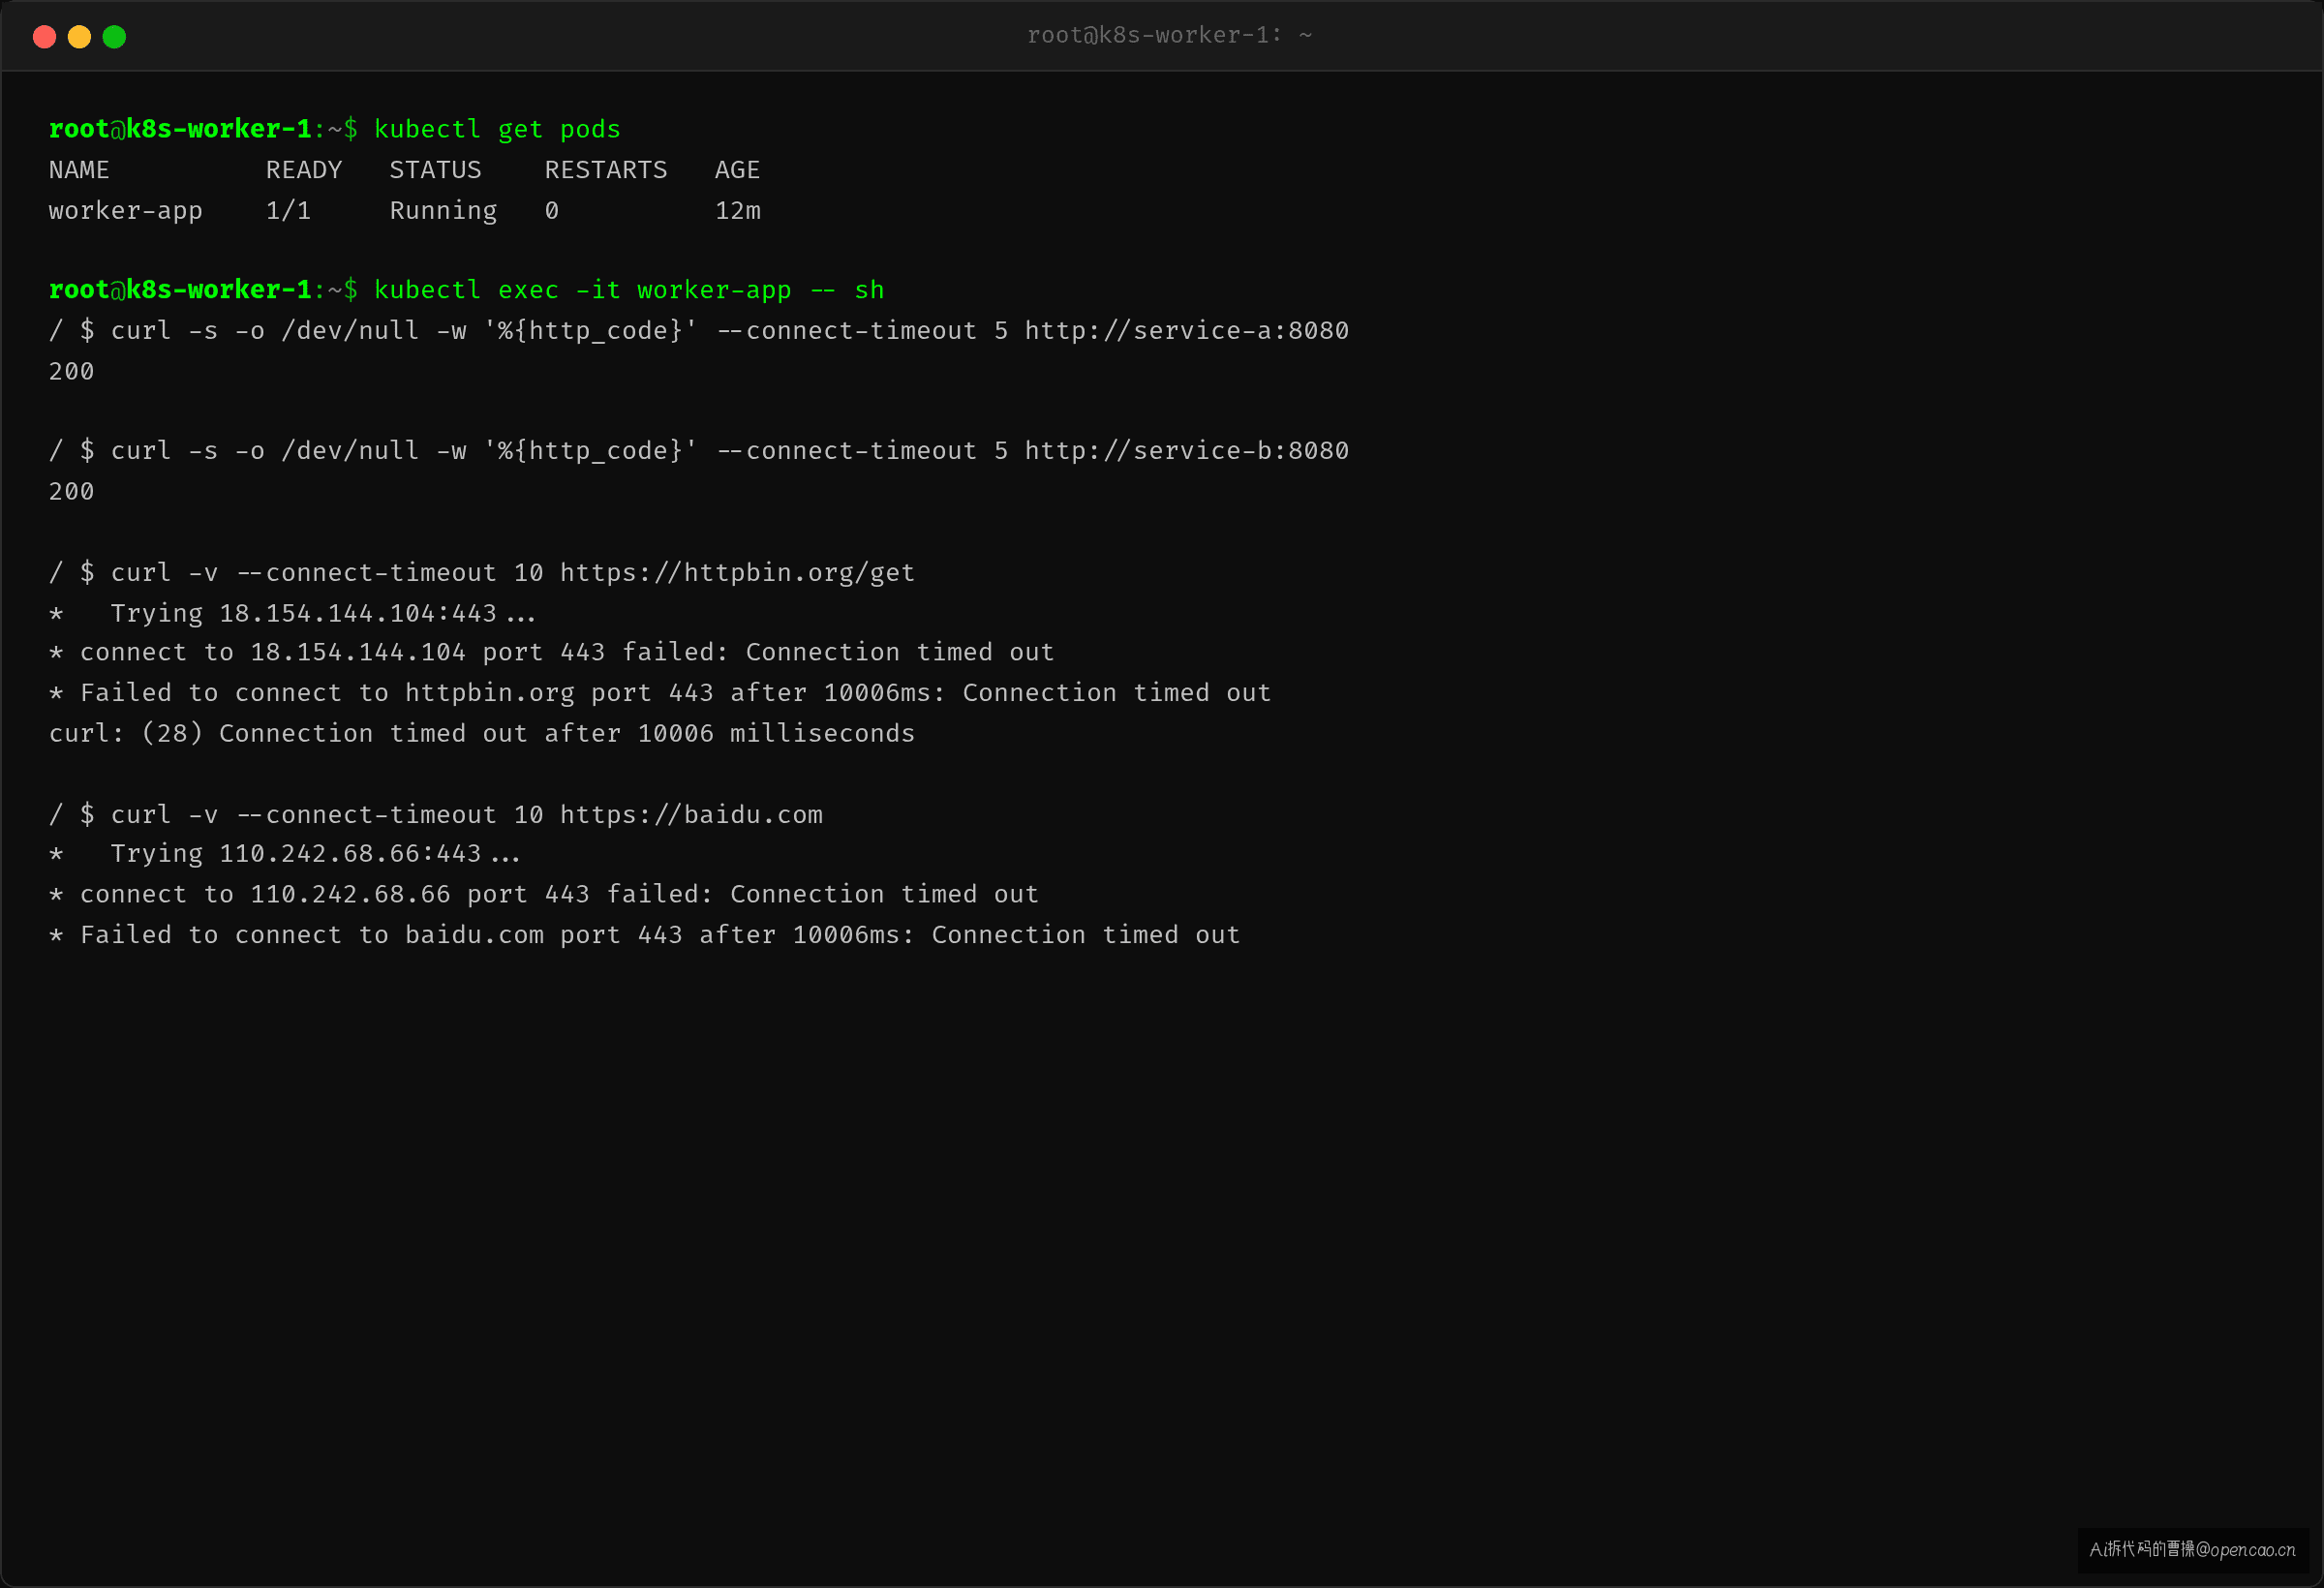Click the 12m age value
Viewport: 2324px width, 1588px height.
coord(738,210)
